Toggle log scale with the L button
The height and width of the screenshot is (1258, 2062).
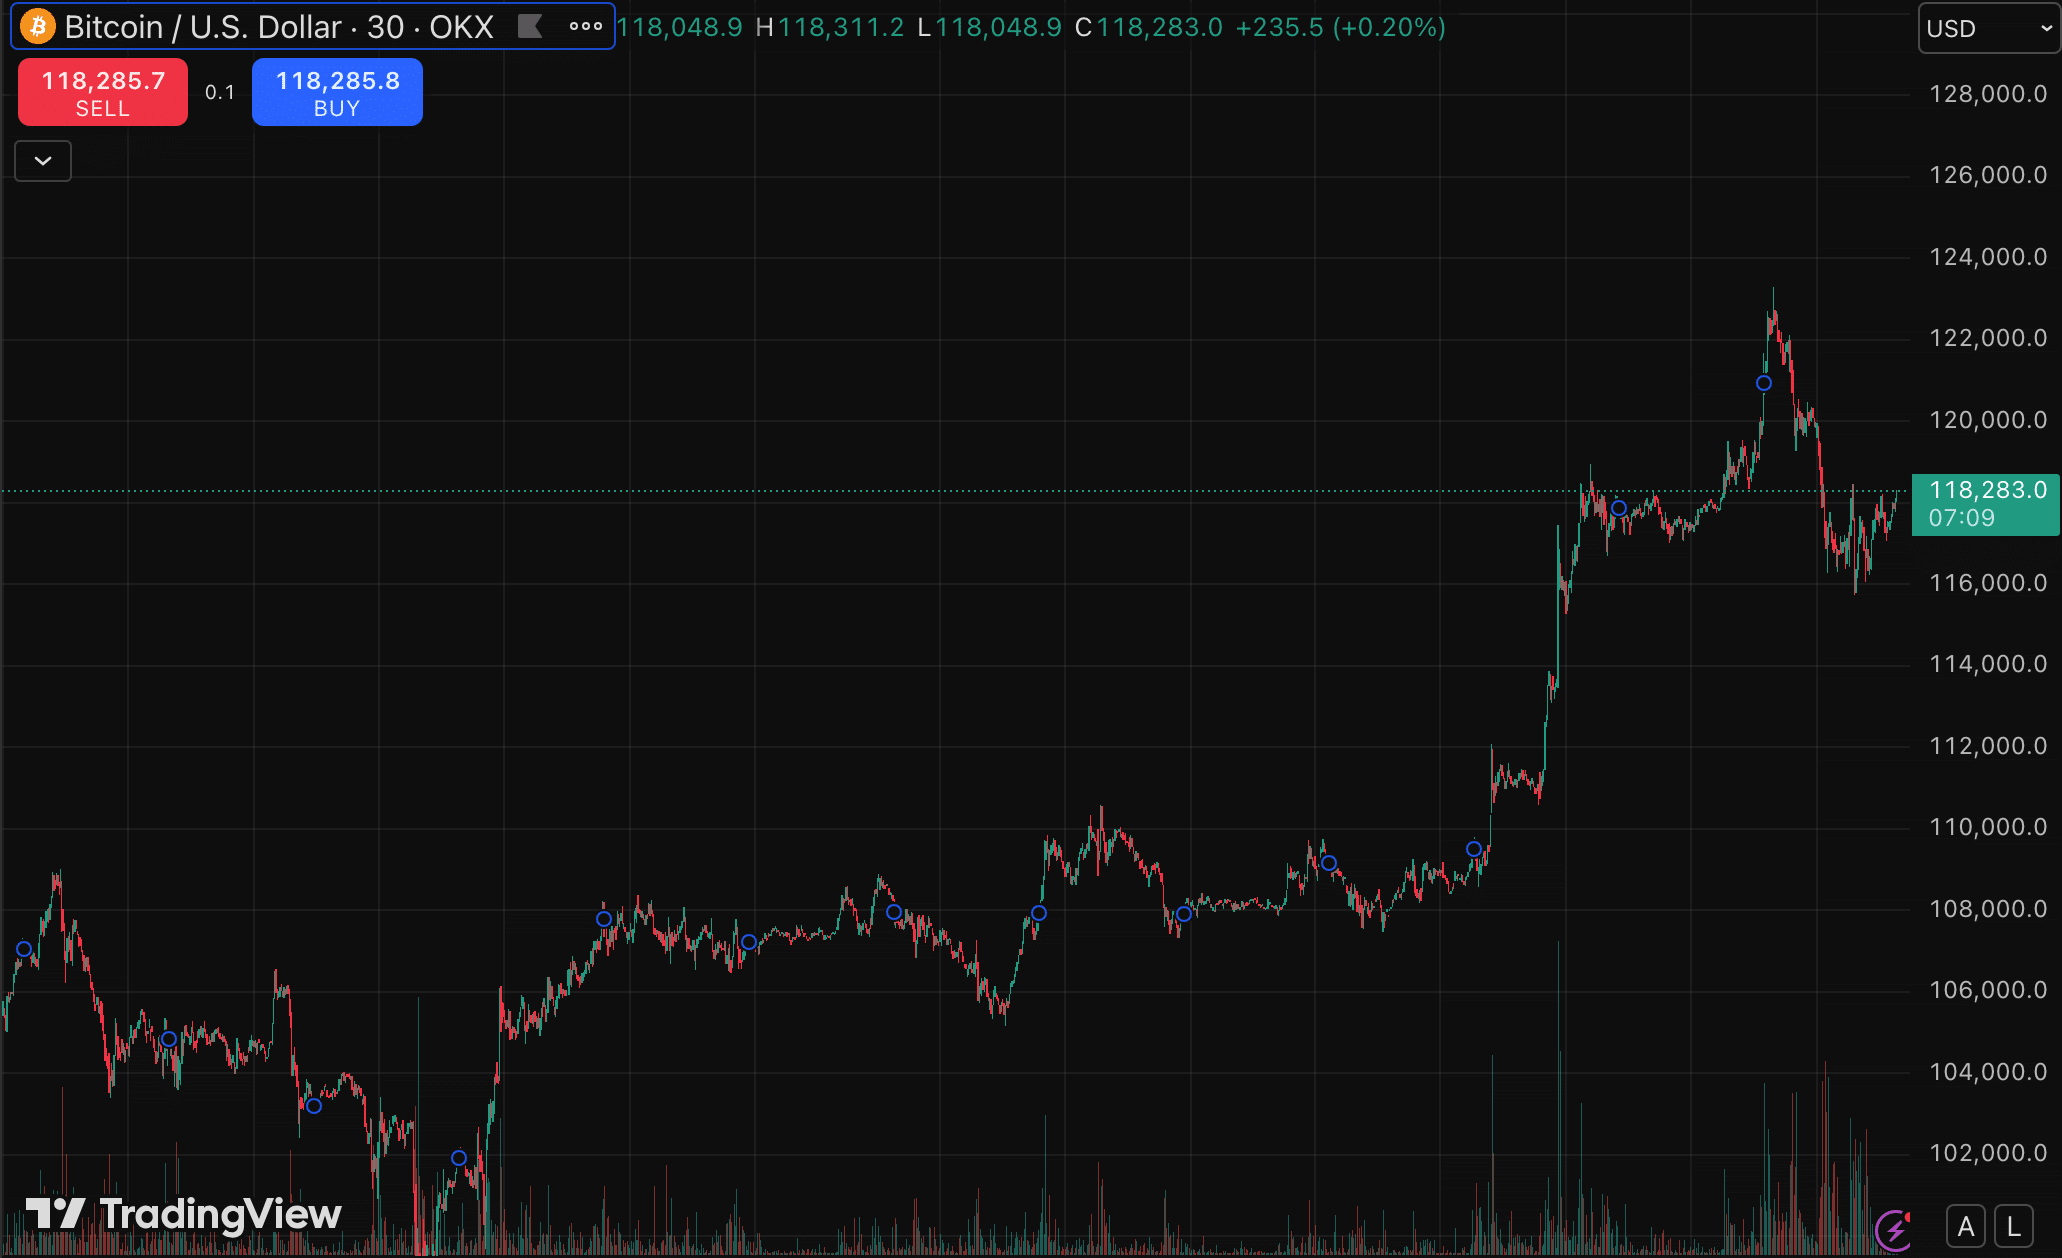click(x=2014, y=1226)
